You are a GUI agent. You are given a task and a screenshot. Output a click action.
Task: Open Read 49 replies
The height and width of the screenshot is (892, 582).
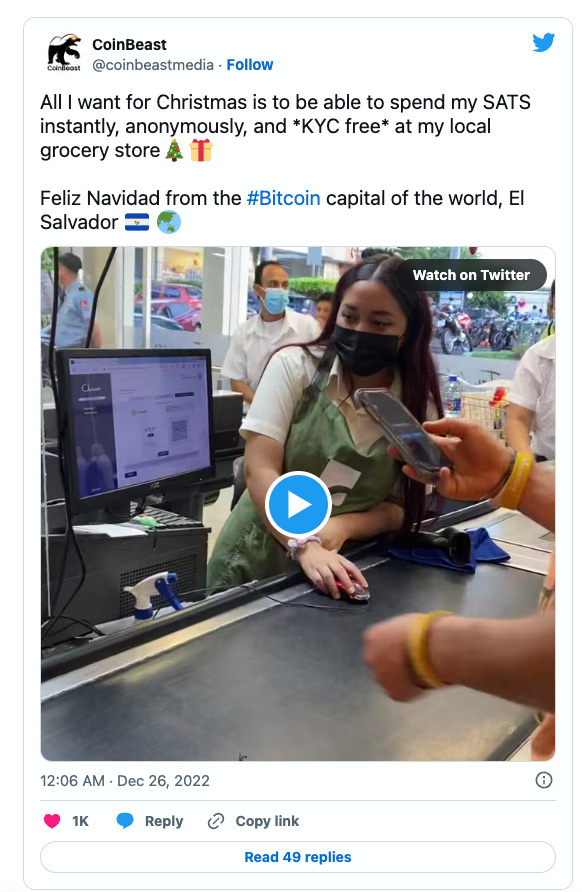point(298,857)
